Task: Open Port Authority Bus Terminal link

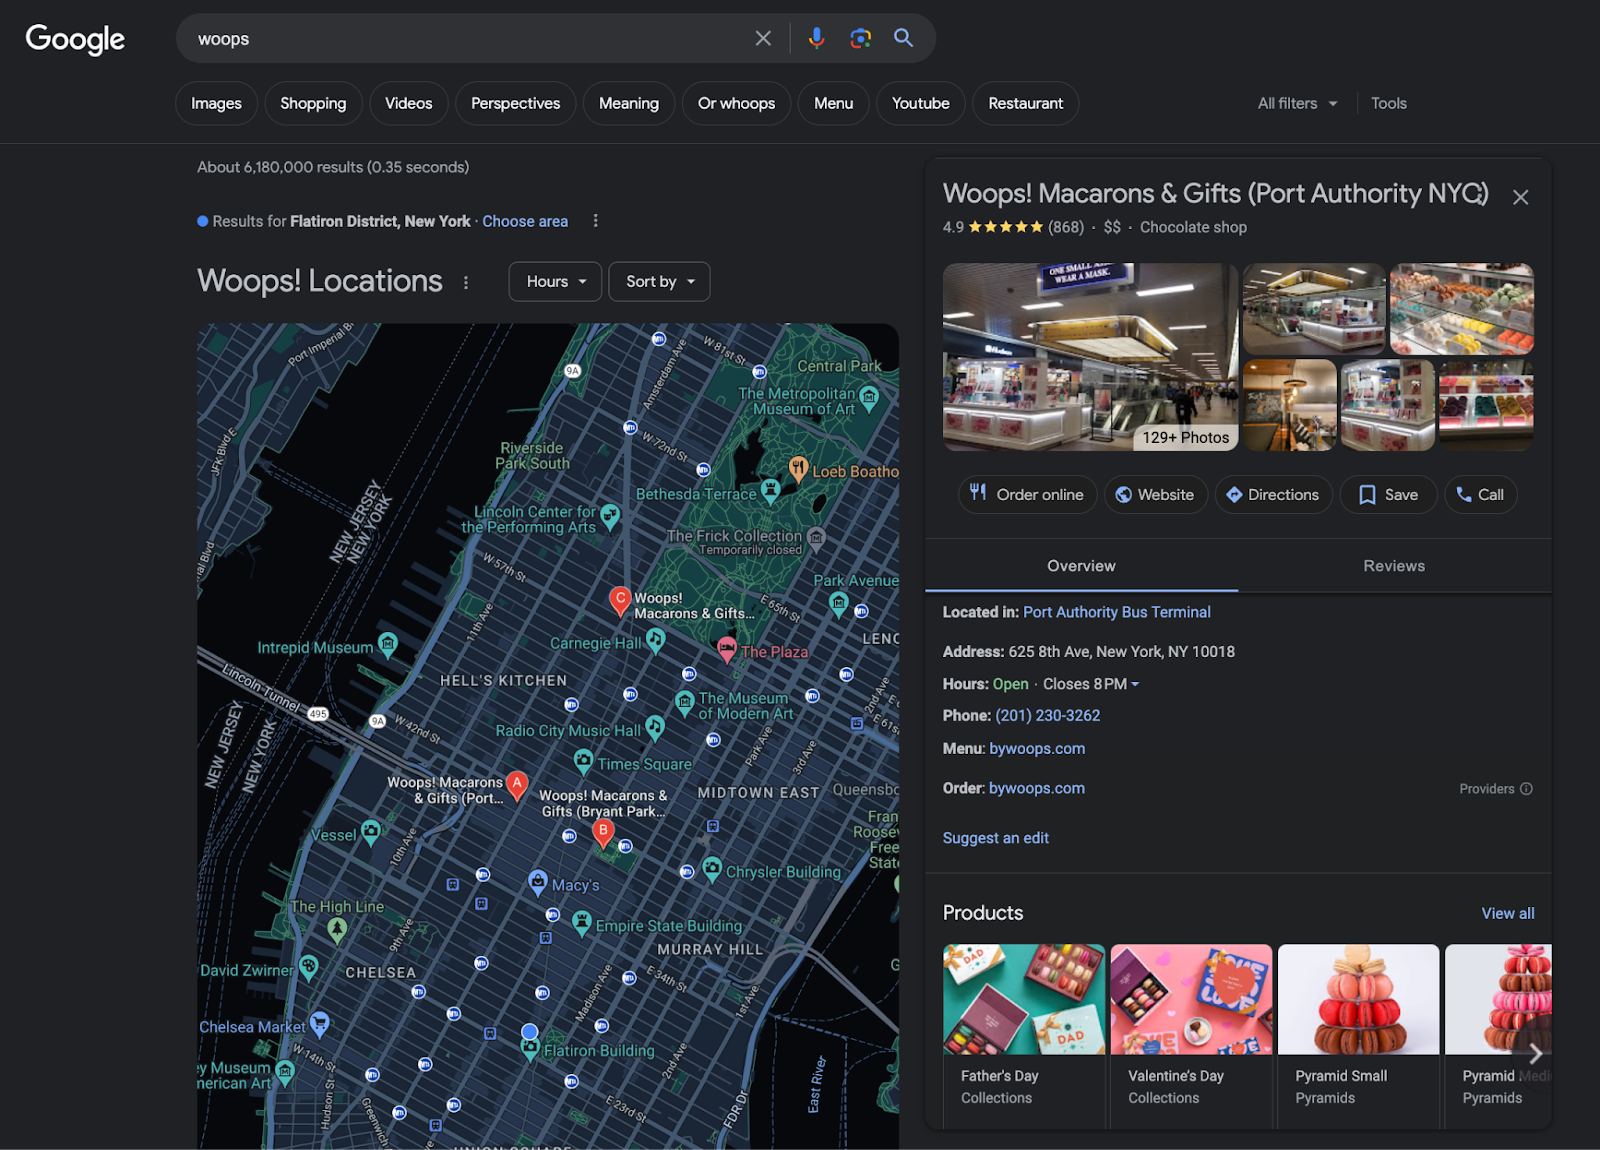Action: pyautogui.click(x=1116, y=612)
